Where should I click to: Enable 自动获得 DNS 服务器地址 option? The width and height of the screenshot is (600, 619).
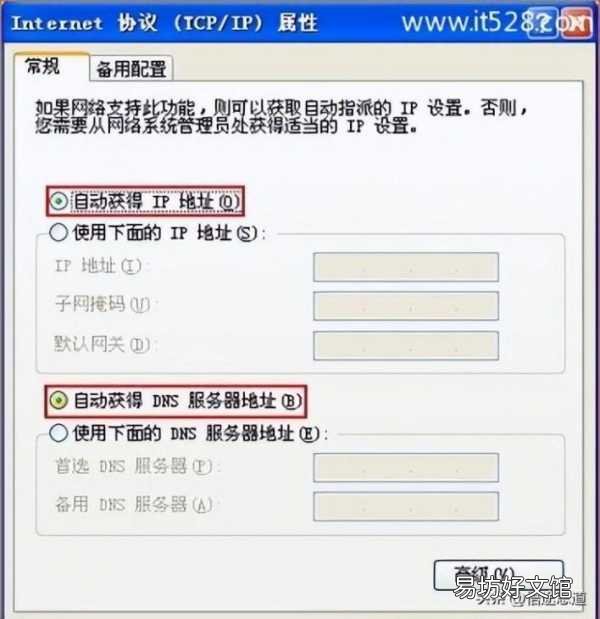coord(58,401)
